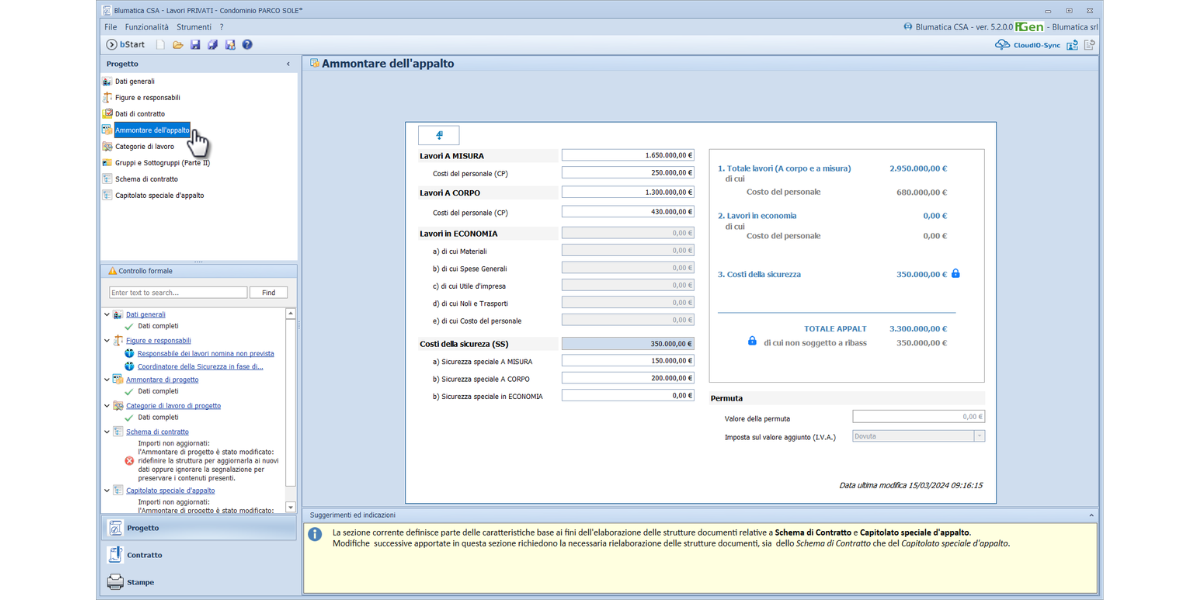Collapse the Progetto panel with the chevron
The width and height of the screenshot is (1200, 600).
pyautogui.click(x=288, y=64)
